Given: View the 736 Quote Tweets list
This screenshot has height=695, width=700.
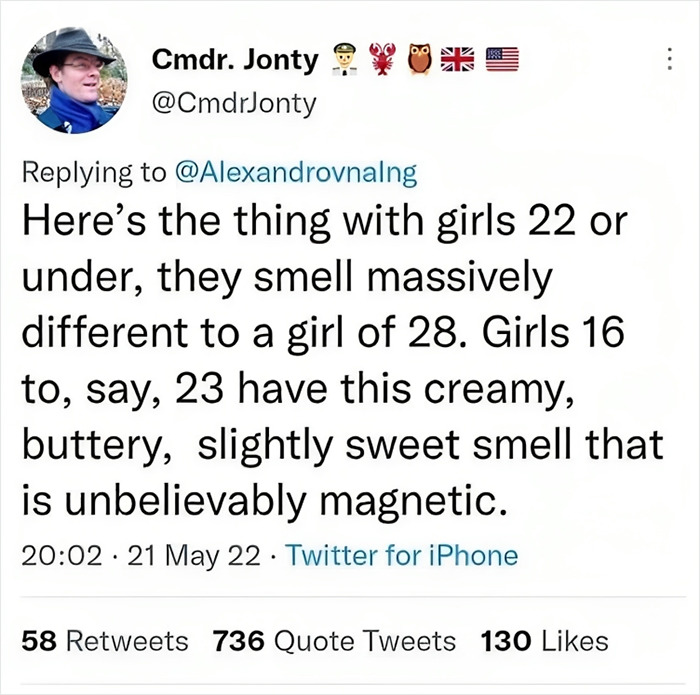Looking at the screenshot, I should pyautogui.click(x=335, y=640).
